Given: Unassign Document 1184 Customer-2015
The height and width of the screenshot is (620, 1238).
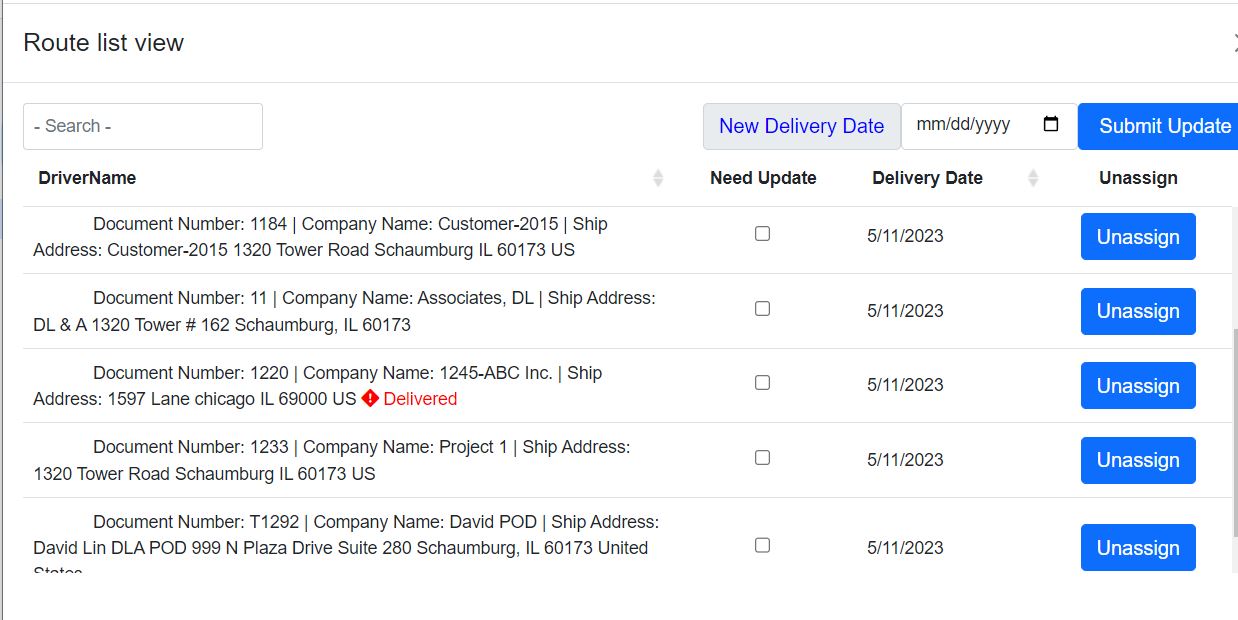Looking at the screenshot, I should (x=1138, y=237).
